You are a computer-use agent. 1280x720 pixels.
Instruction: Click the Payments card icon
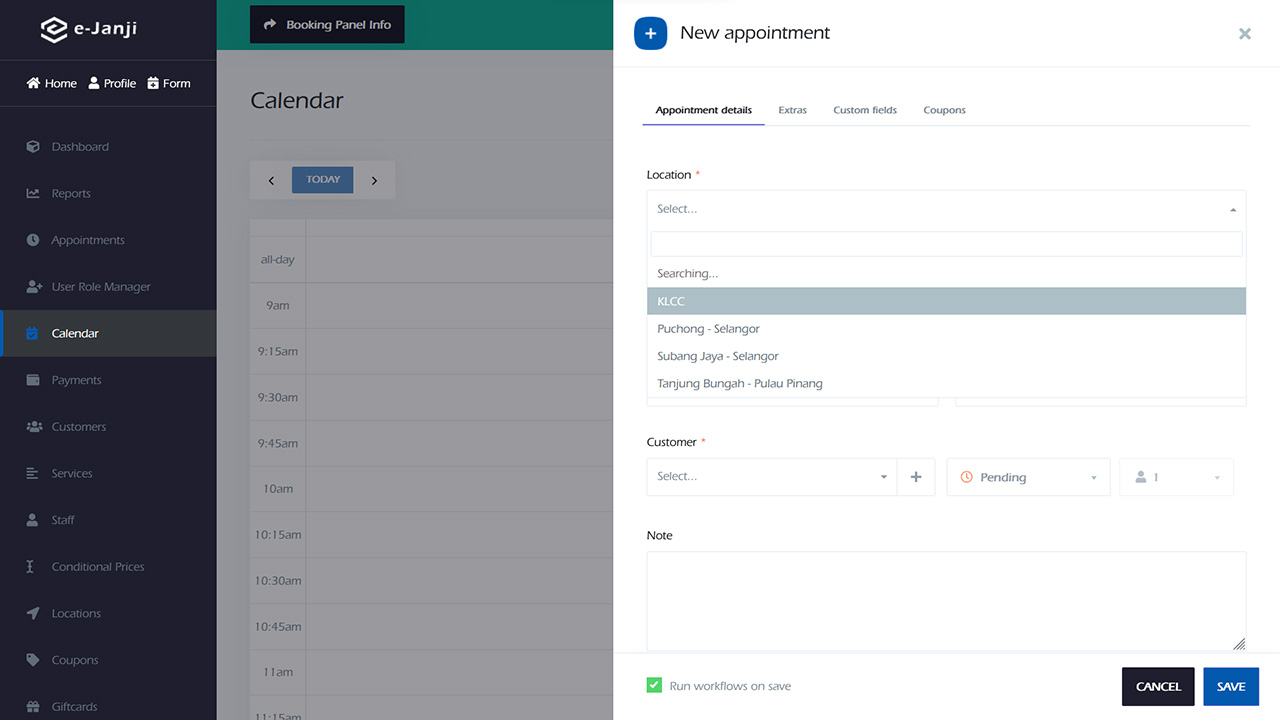pyautogui.click(x=33, y=380)
